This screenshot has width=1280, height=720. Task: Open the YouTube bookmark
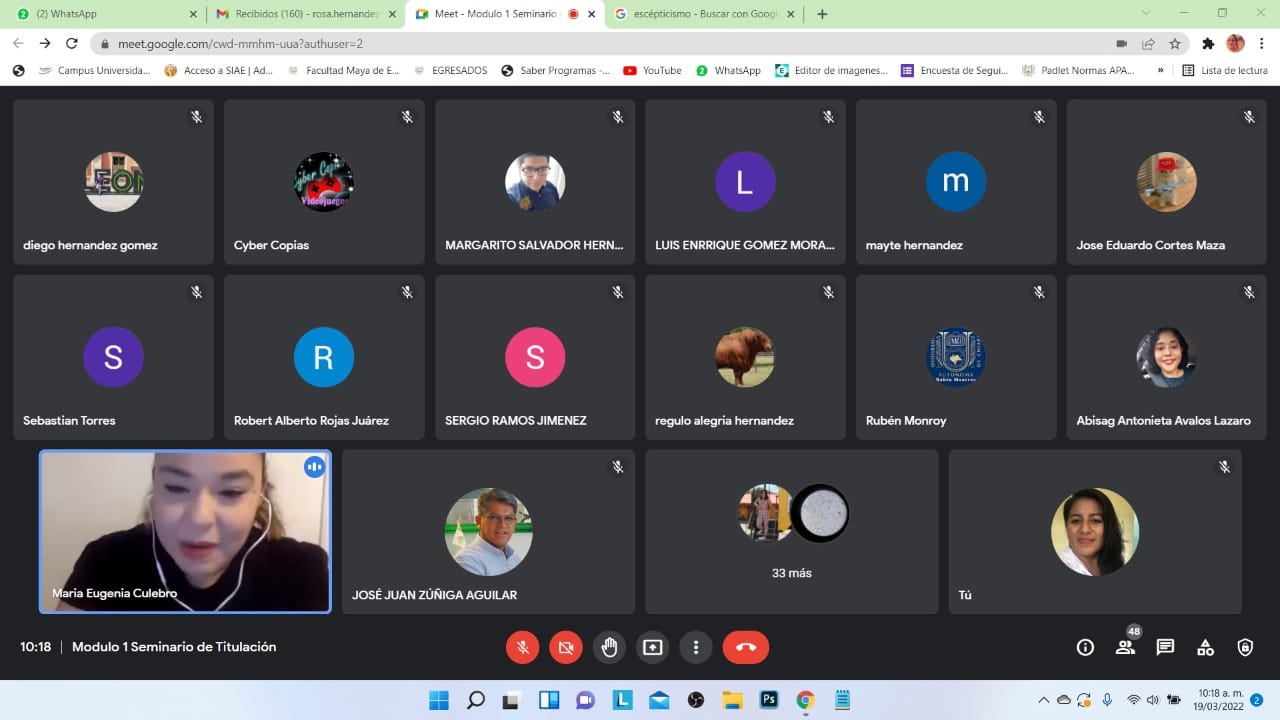pos(652,71)
